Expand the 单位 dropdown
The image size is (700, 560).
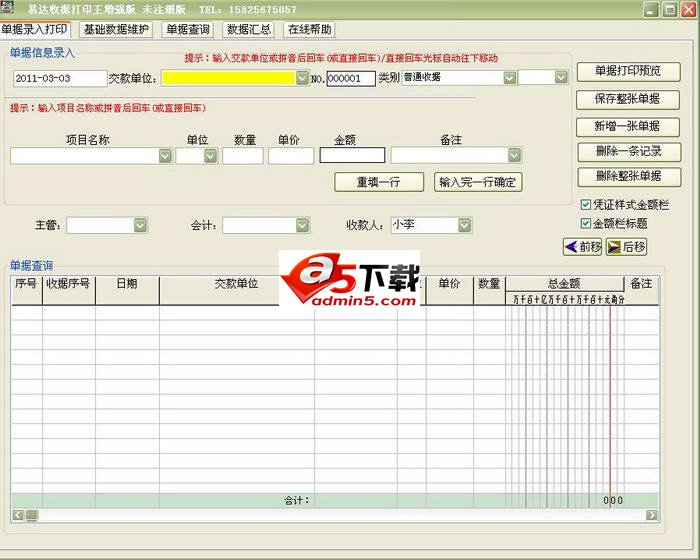click(210, 156)
